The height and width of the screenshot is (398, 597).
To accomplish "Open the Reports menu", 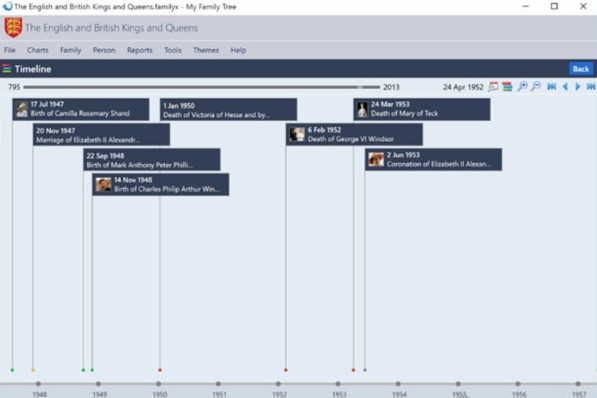I will [x=140, y=50].
